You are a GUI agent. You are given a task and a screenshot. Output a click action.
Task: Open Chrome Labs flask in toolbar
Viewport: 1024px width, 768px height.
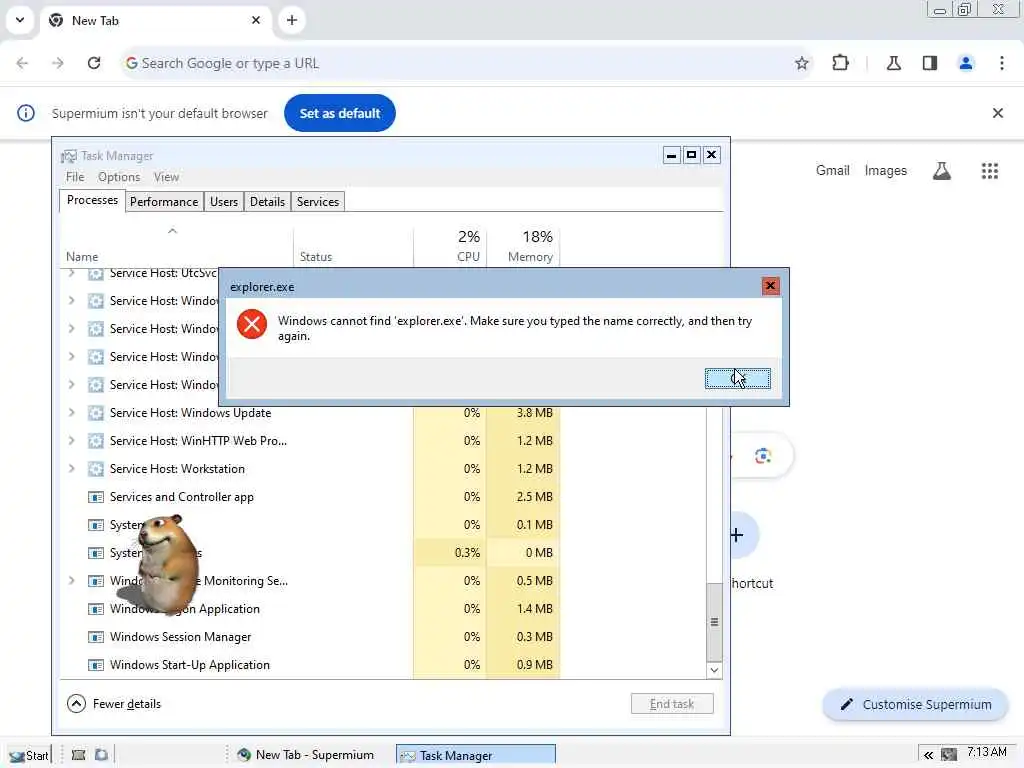tap(894, 63)
